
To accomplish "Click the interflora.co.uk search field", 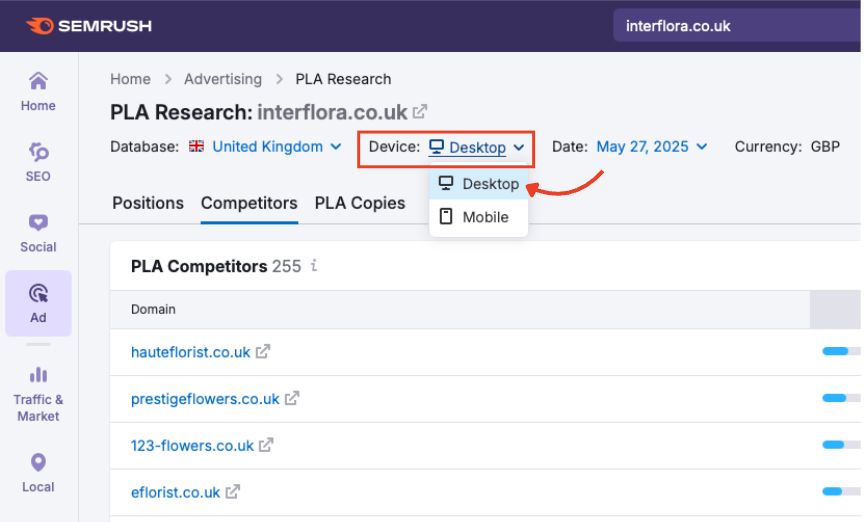I will pos(735,26).
